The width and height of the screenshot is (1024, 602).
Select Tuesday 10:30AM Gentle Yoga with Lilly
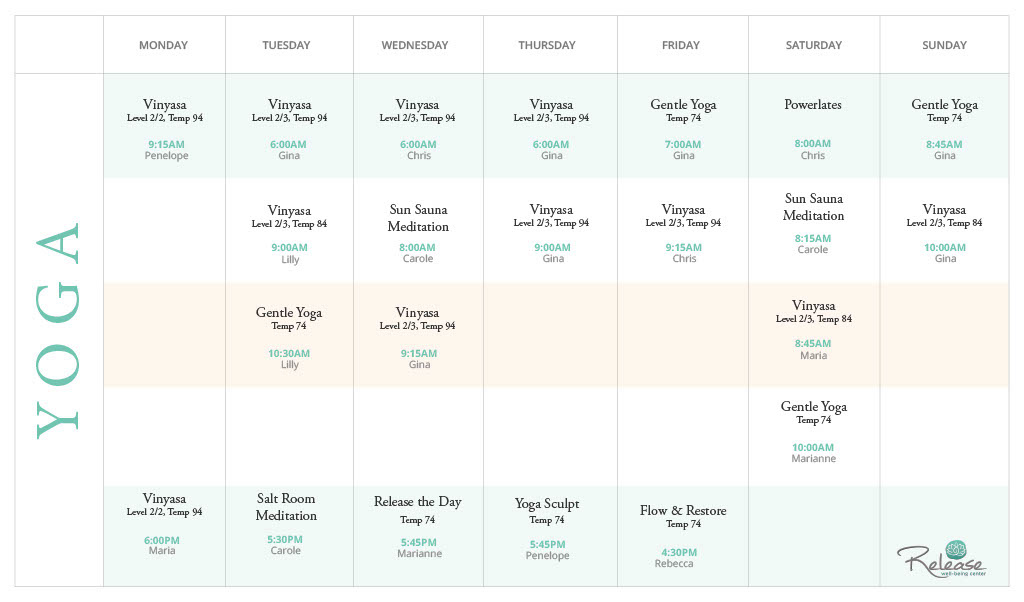tap(289, 337)
